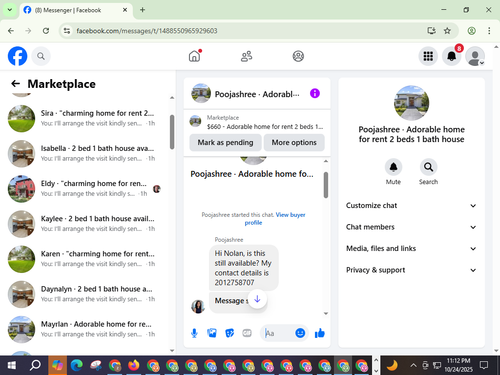Choose a GIF icon

(x=247, y=333)
